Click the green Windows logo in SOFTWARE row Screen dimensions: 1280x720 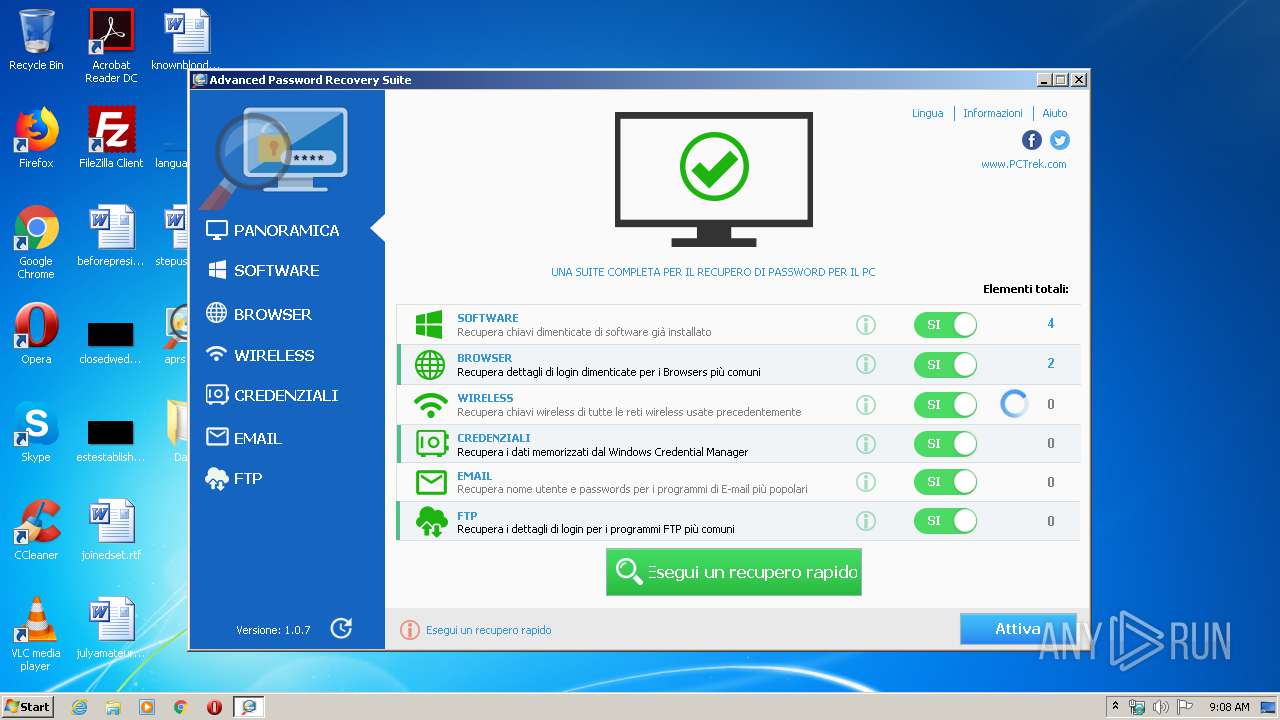tap(429, 325)
